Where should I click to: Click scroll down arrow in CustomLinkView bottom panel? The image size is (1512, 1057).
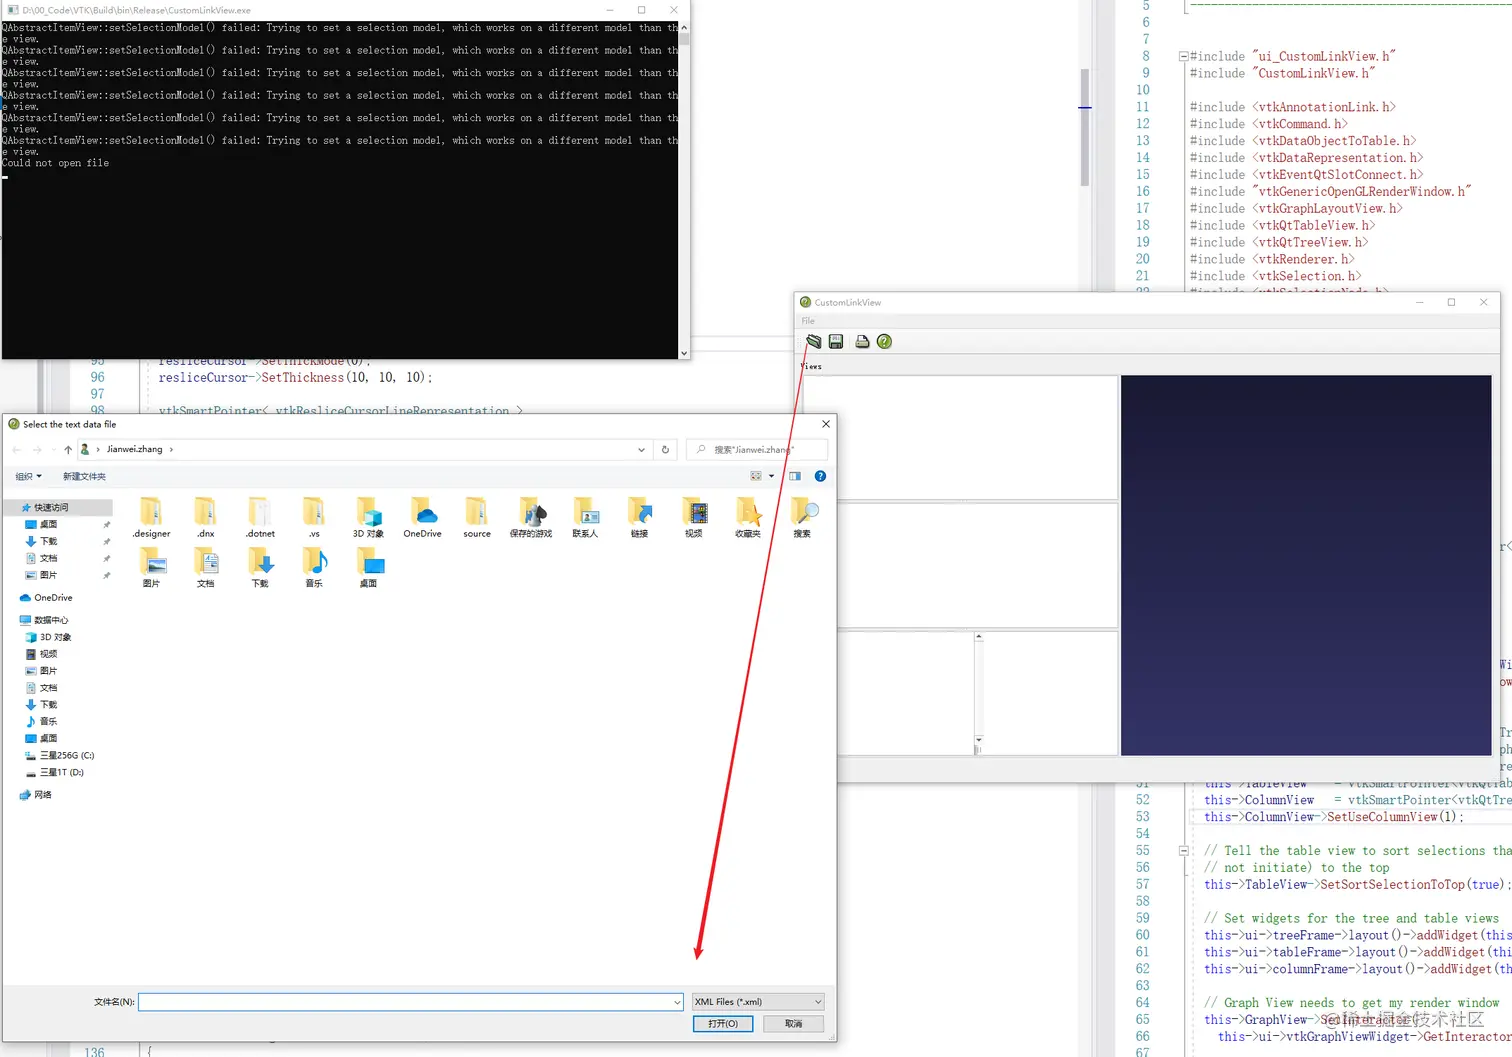click(978, 740)
